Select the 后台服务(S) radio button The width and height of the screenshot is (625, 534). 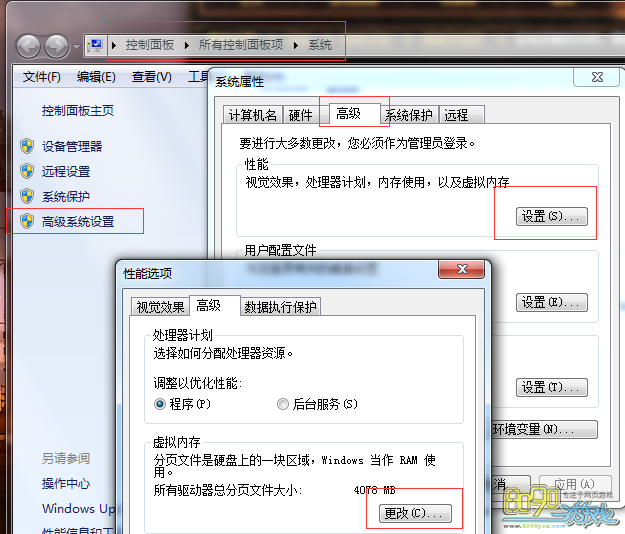283,404
